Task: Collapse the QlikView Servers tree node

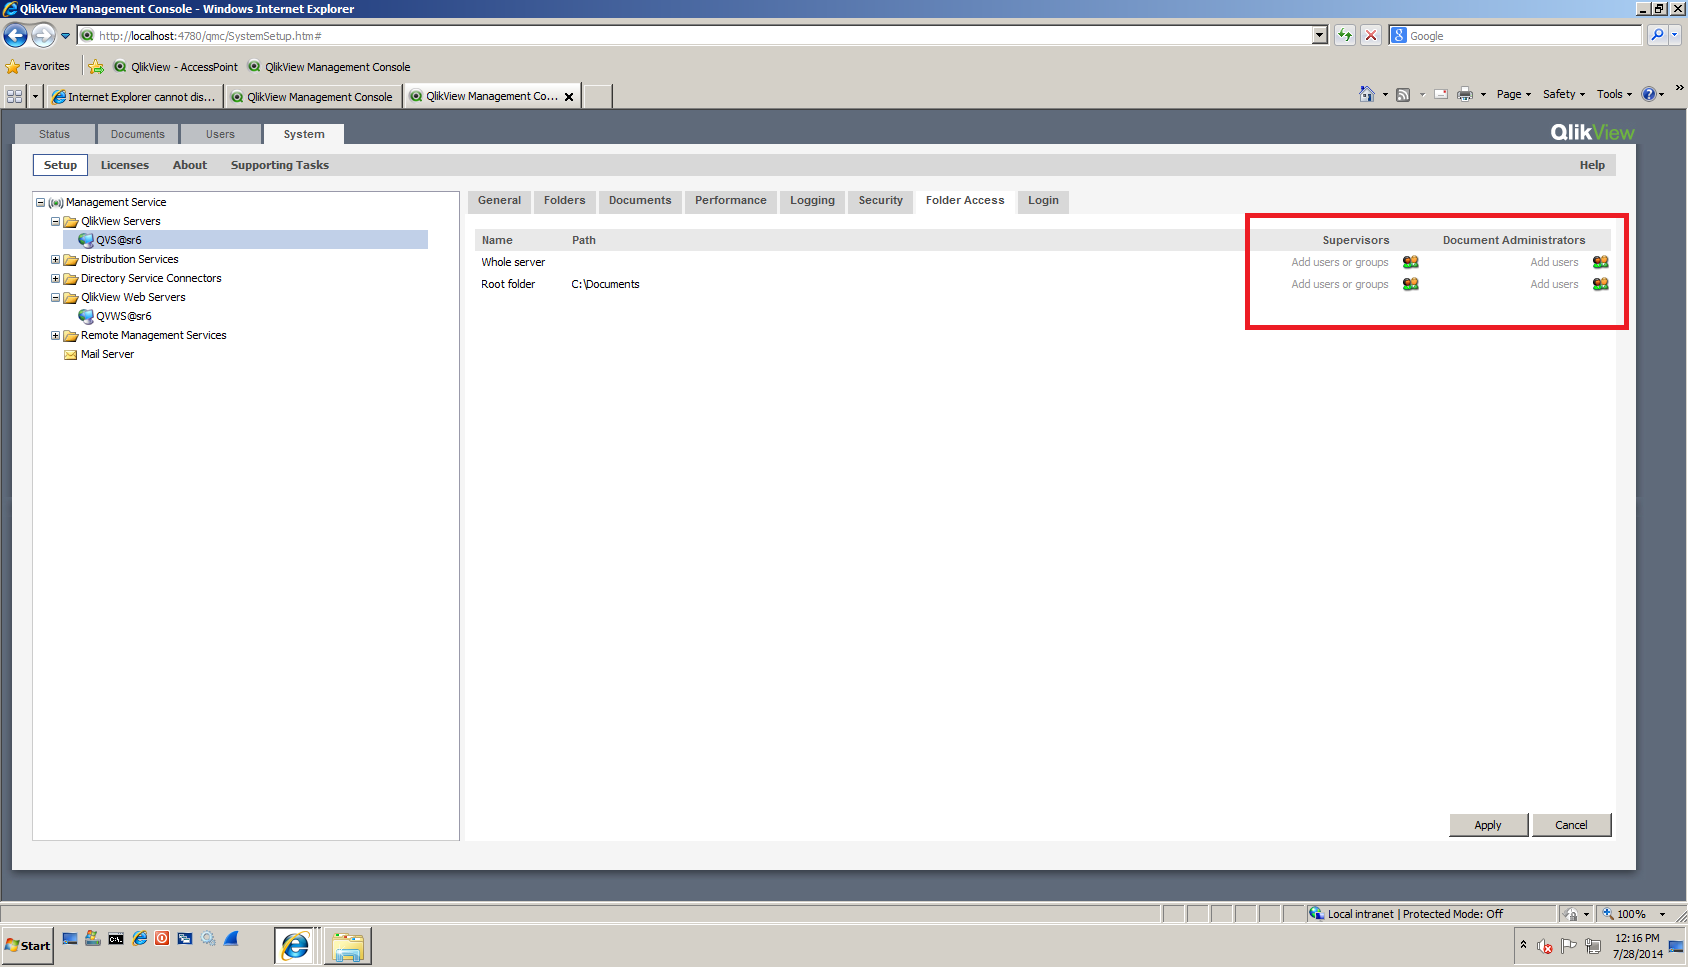Action: pyautogui.click(x=56, y=221)
